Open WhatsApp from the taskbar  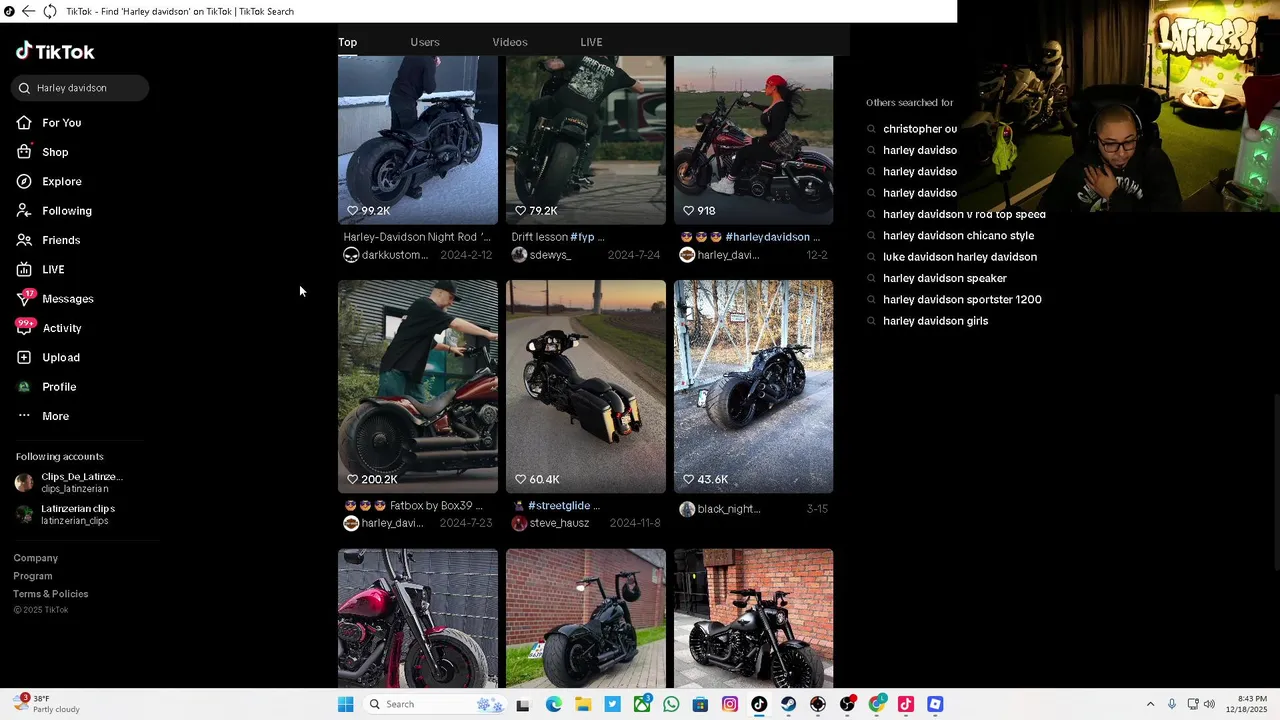[x=671, y=704]
